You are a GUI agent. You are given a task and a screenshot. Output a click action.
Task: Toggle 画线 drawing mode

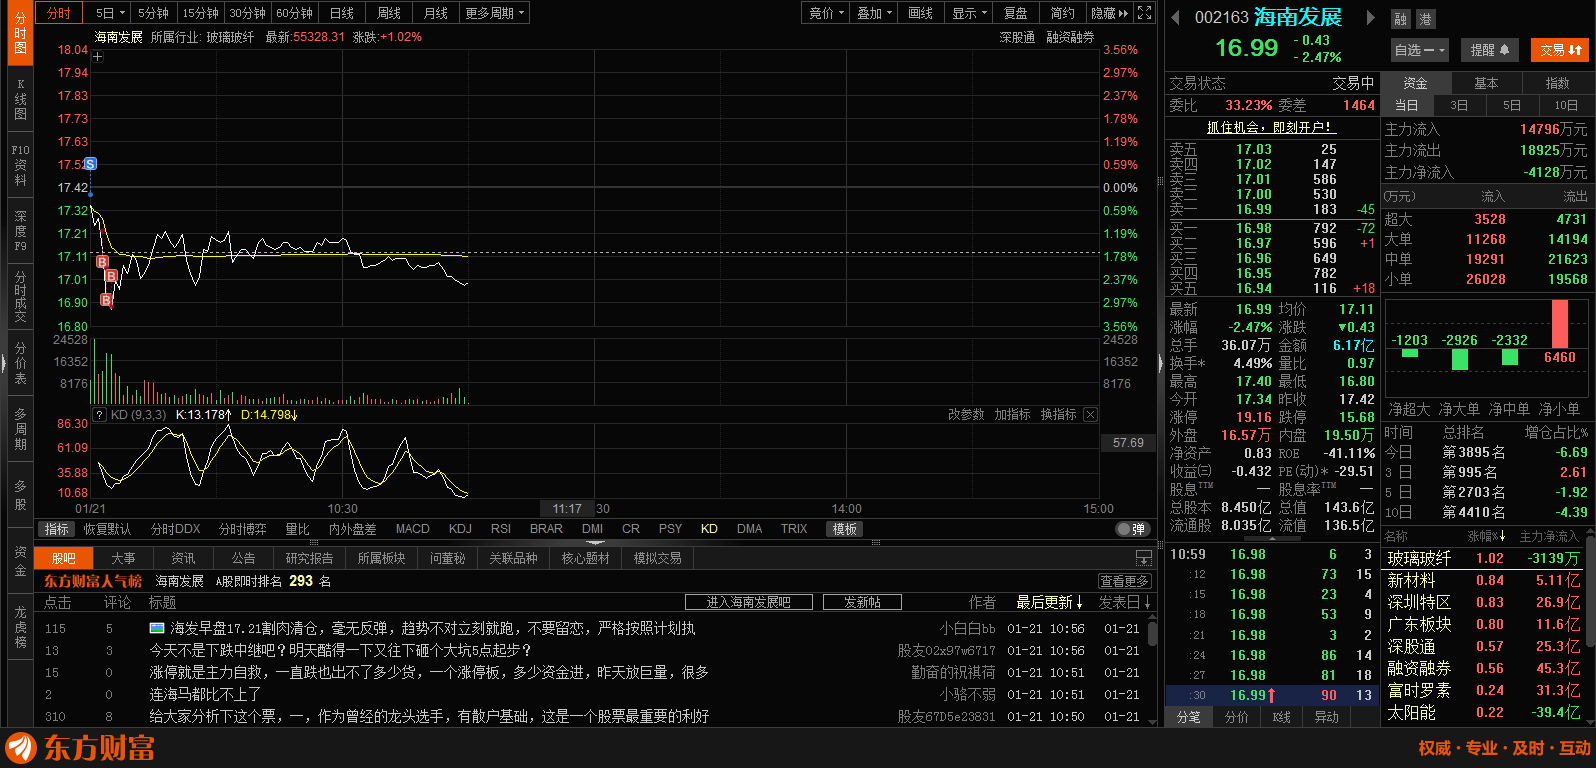coord(920,13)
